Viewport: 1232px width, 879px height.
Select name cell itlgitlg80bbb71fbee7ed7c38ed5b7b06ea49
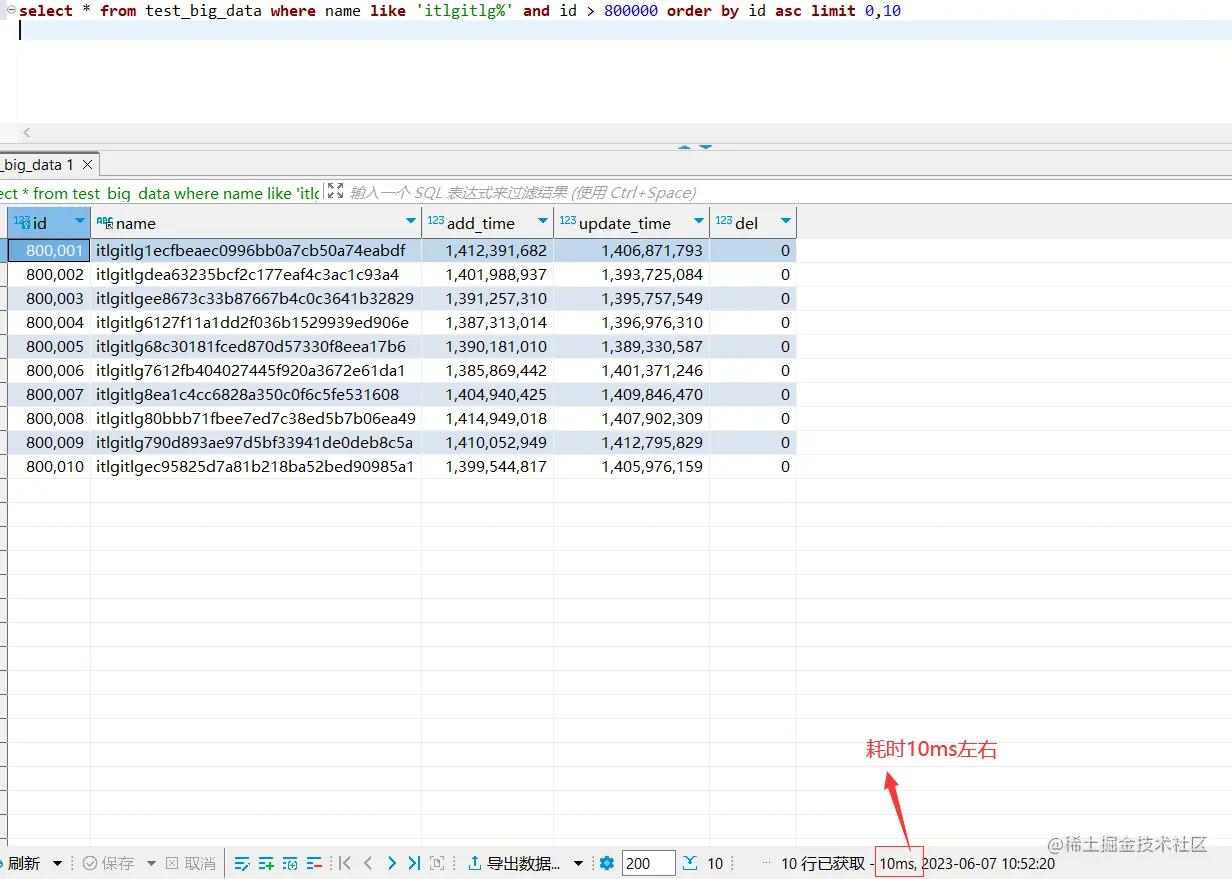tap(256, 418)
